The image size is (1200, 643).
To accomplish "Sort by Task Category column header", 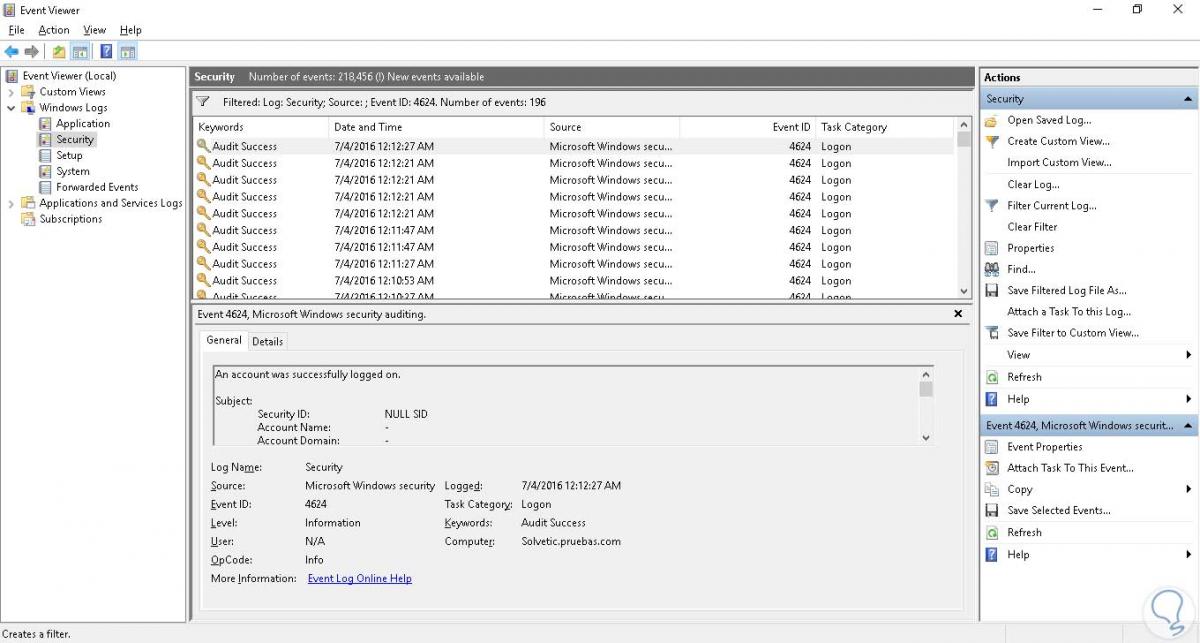I will click(886, 127).
